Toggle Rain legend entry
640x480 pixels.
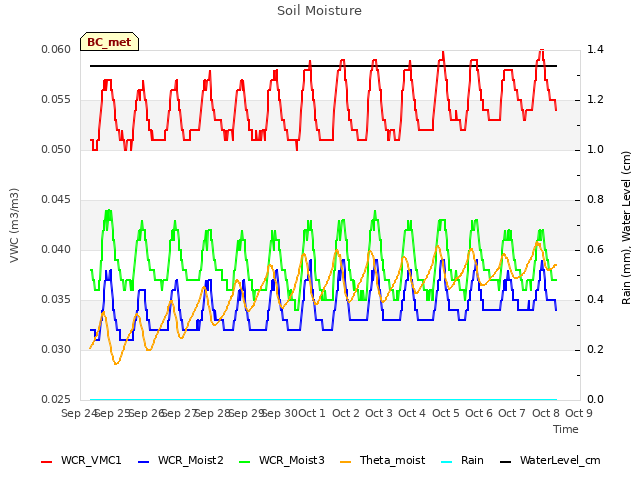pos(462,460)
